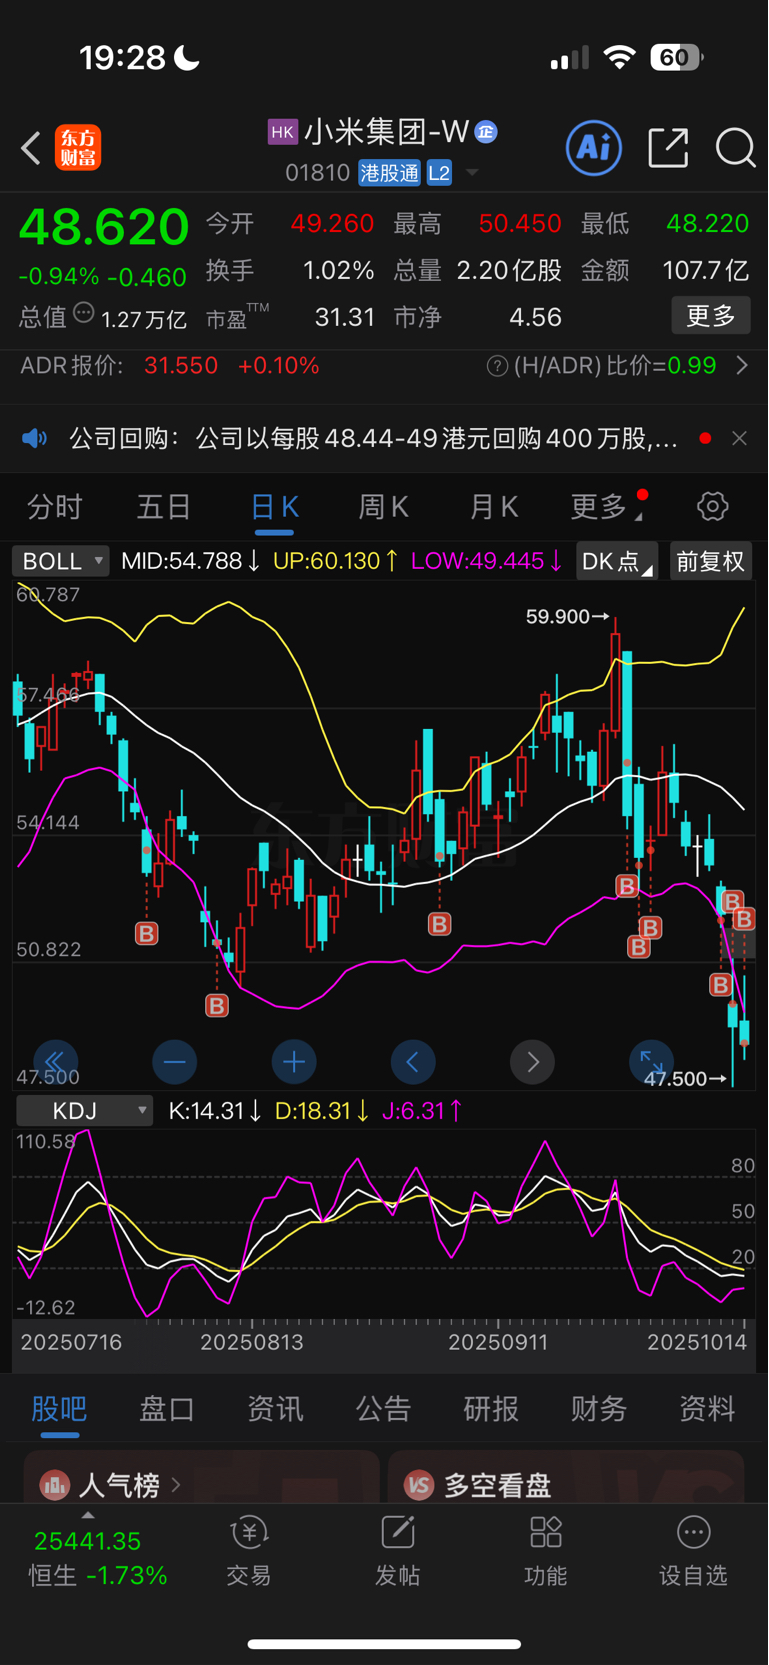Tap the 20250911 date label

(497, 1342)
